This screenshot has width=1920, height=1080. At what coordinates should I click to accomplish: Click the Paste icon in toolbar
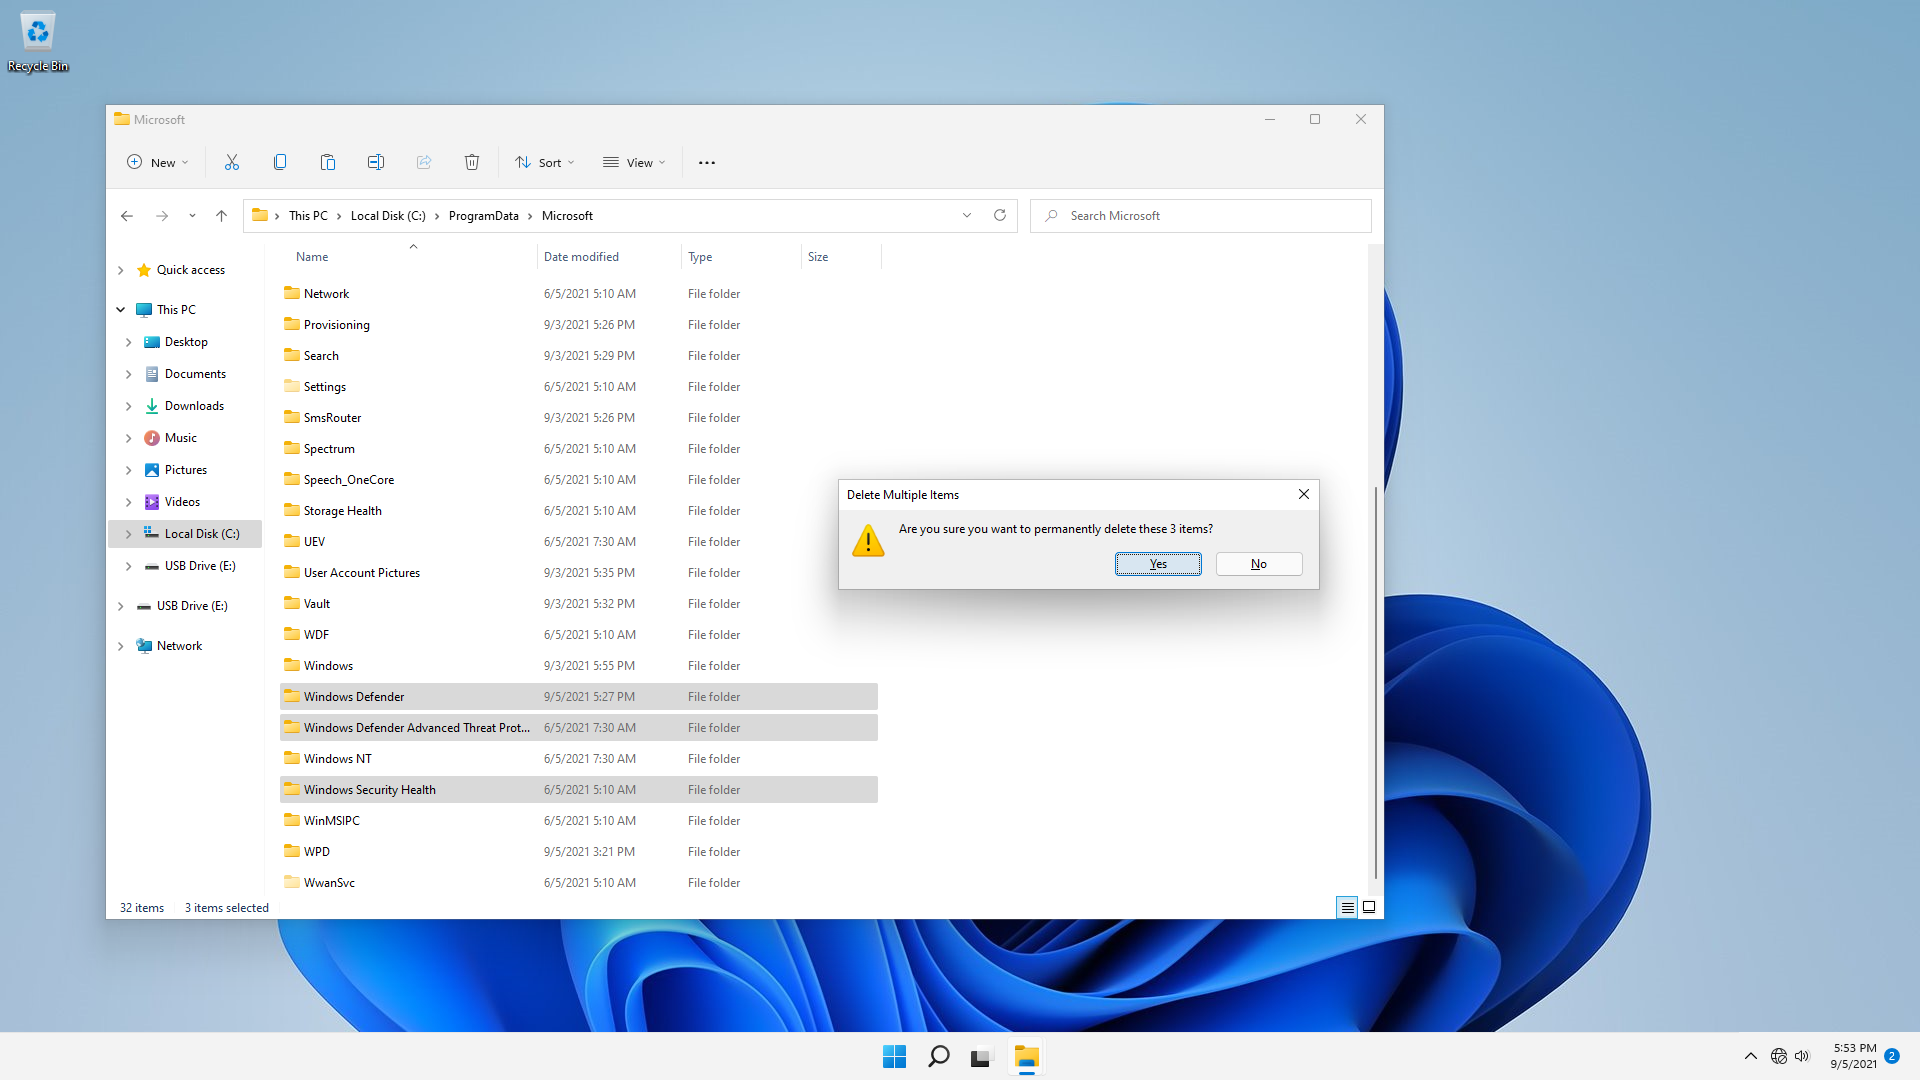pyautogui.click(x=327, y=162)
